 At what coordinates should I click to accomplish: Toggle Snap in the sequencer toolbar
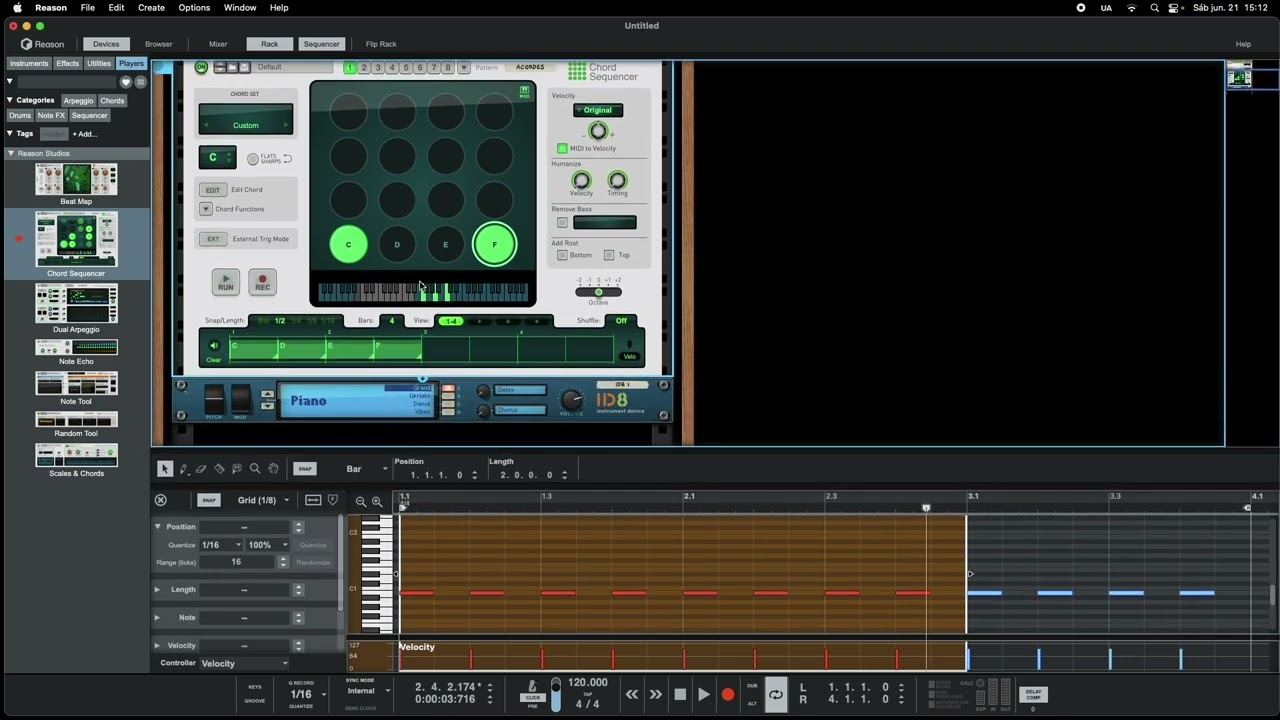(x=305, y=469)
